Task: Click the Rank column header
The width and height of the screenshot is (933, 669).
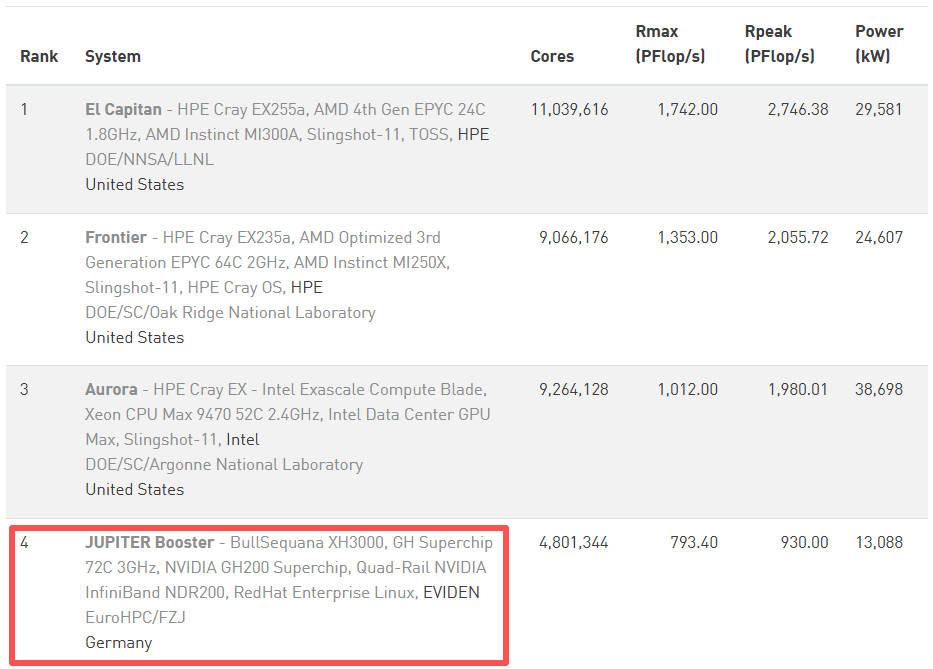Action: click(x=39, y=56)
